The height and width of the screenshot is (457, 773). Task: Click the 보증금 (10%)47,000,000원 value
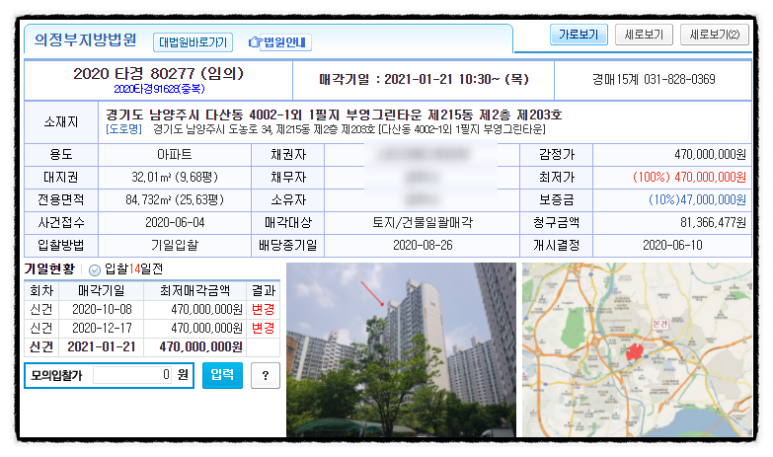697,200
